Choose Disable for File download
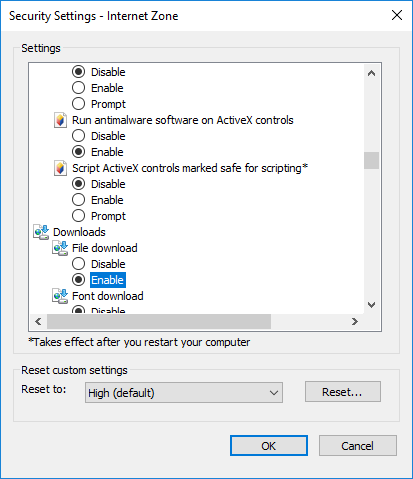 coord(78,264)
